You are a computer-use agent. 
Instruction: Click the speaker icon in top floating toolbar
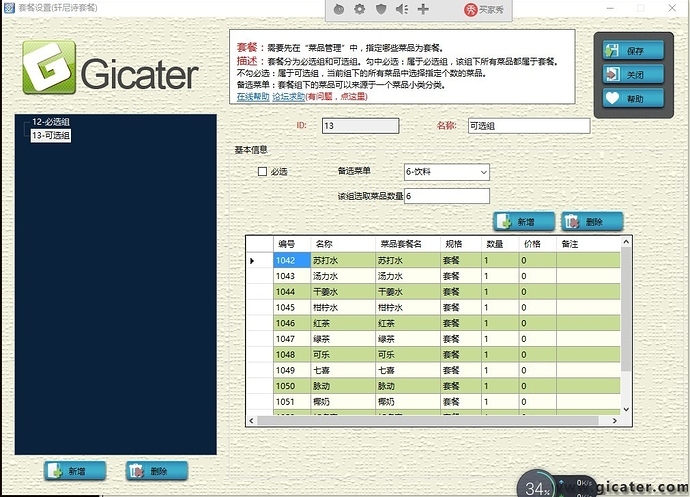(402, 9)
